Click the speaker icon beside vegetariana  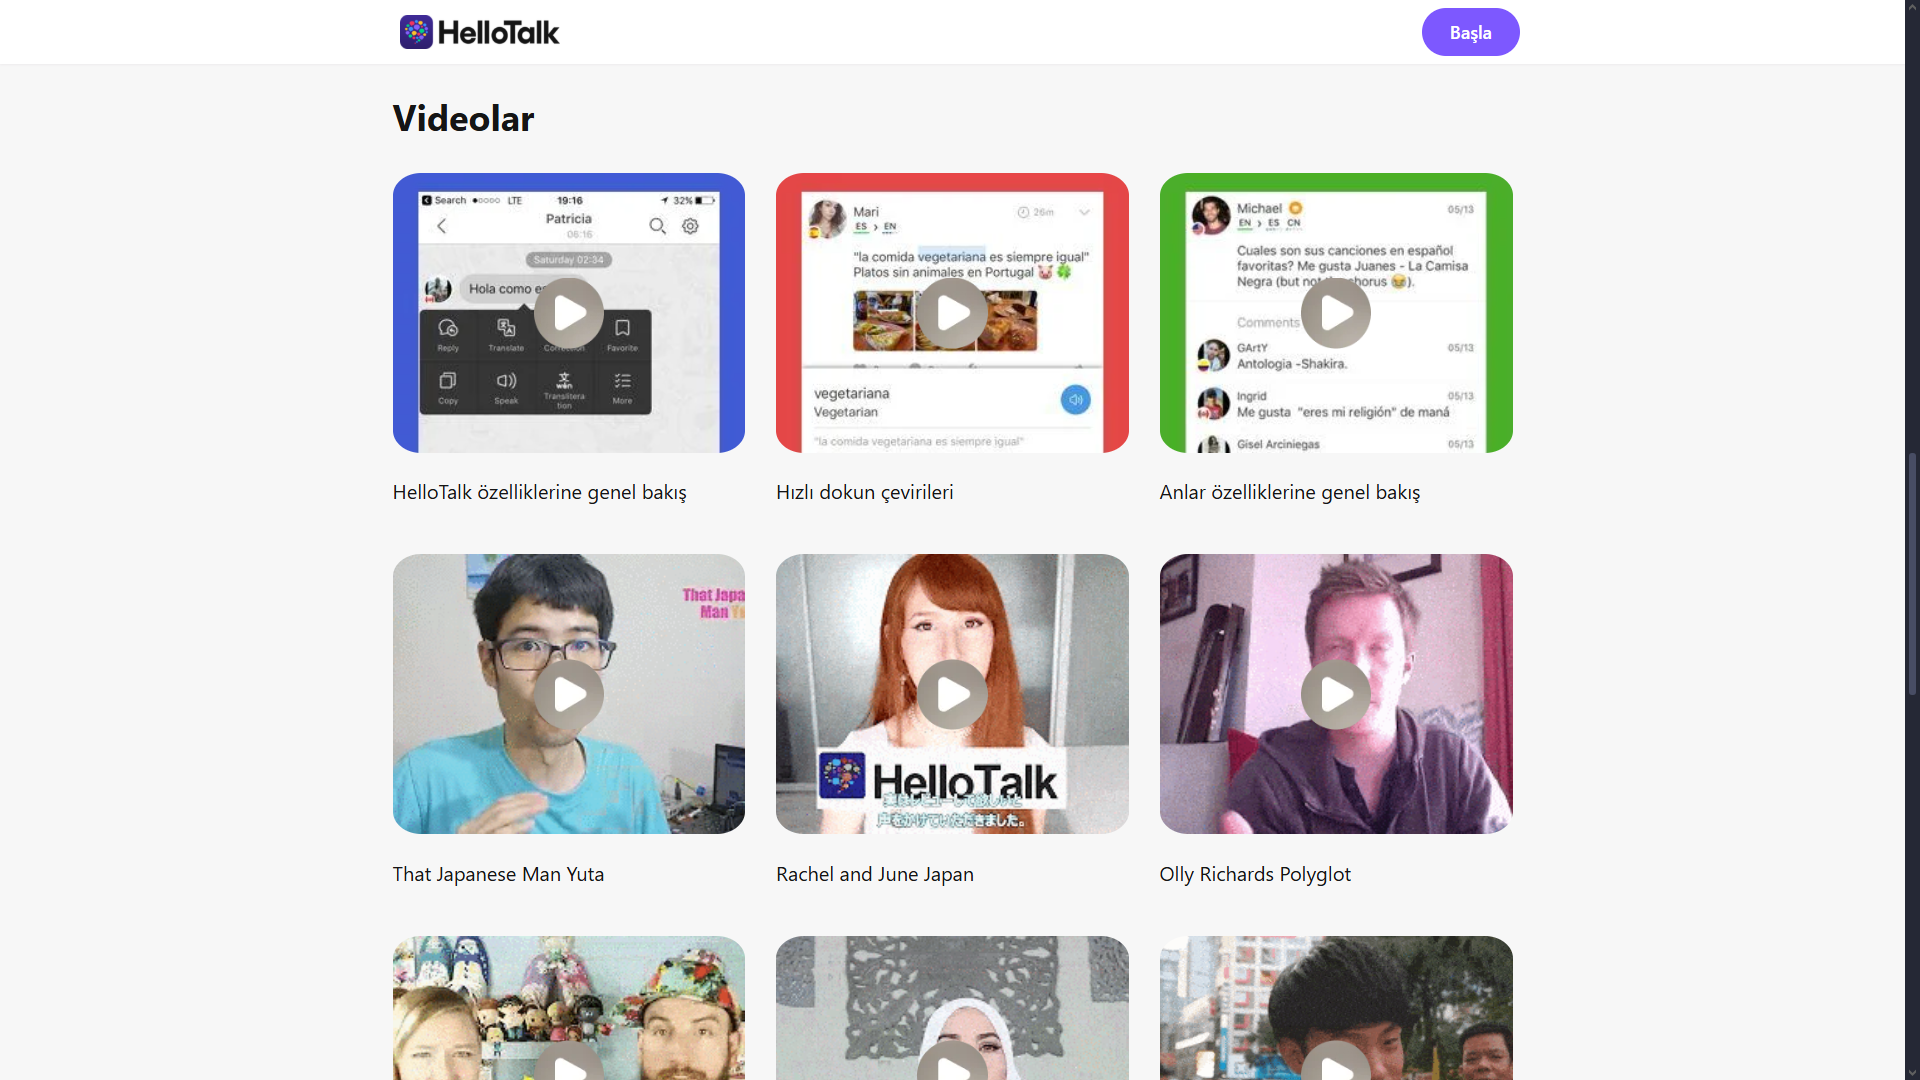pos(1075,400)
